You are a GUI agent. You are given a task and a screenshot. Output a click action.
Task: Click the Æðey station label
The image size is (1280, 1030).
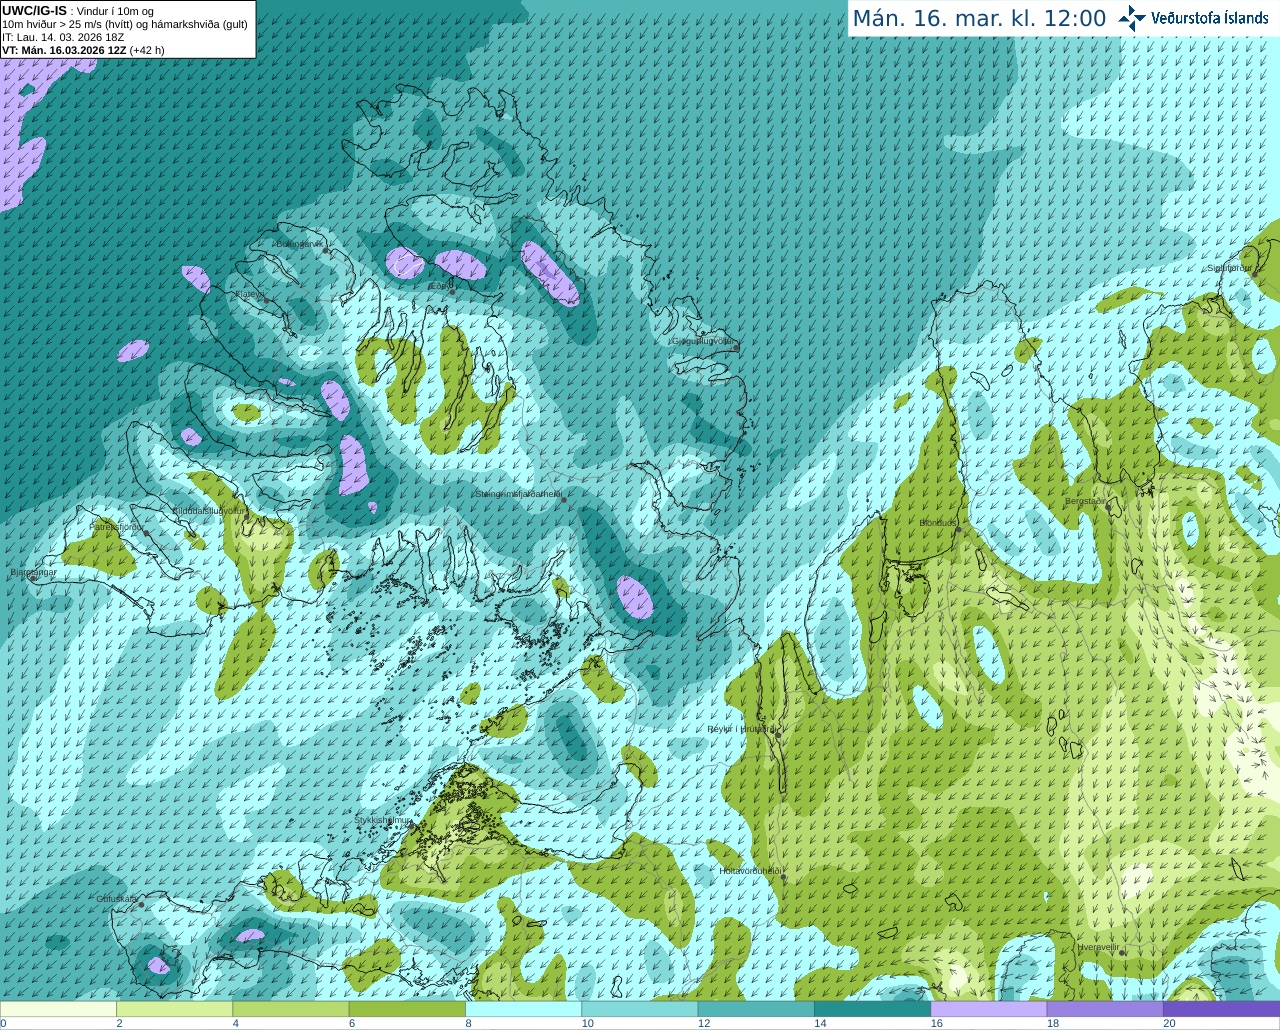[438, 286]
